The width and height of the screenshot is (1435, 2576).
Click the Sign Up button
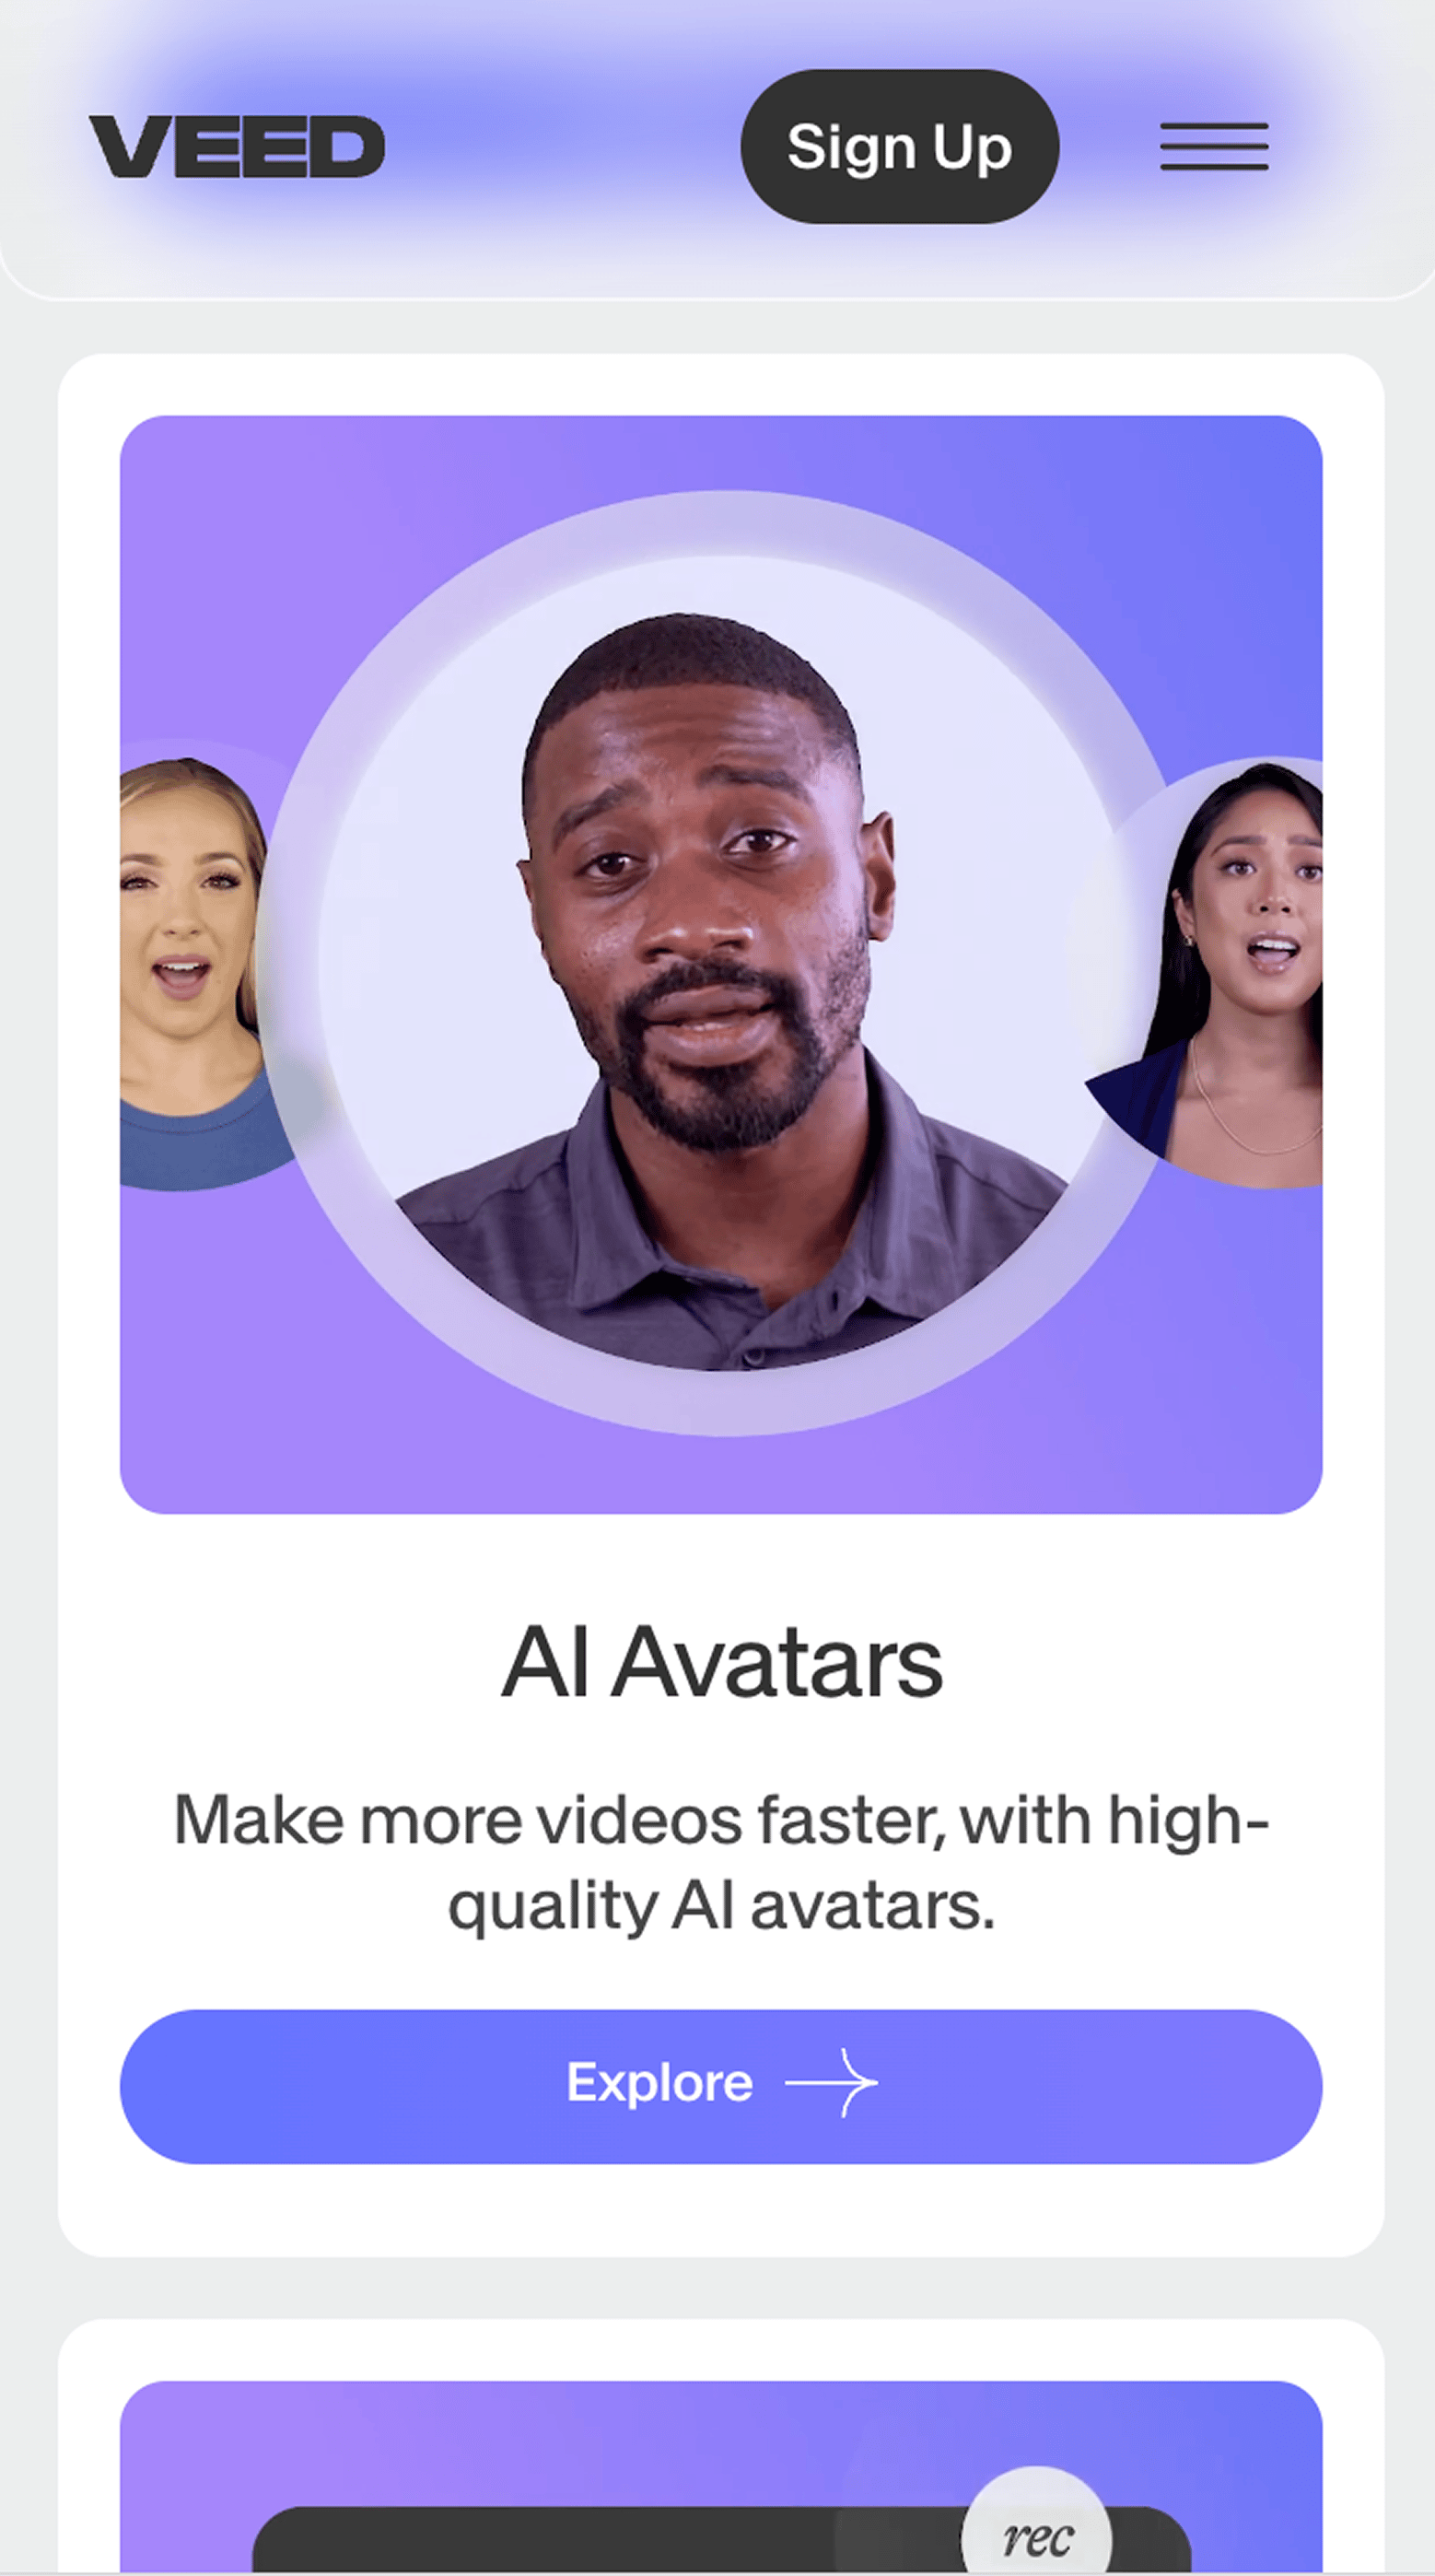pyautogui.click(x=899, y=146)
